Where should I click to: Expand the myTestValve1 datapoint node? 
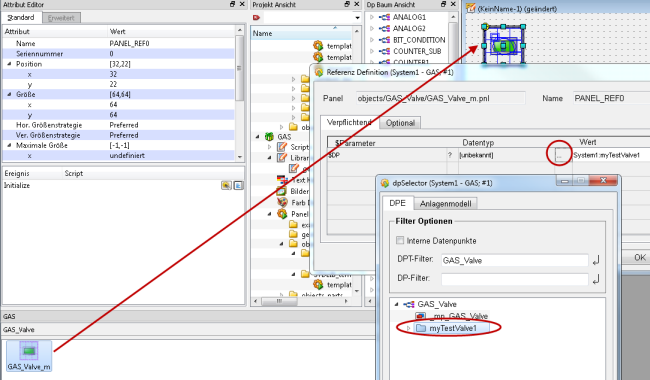tap(408, 328)
